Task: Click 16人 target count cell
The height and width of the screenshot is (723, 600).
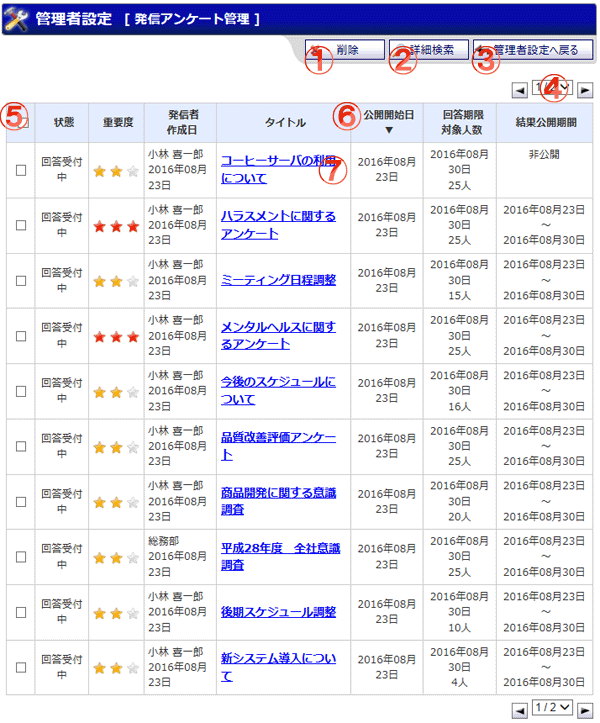Action: coord(459,406)
